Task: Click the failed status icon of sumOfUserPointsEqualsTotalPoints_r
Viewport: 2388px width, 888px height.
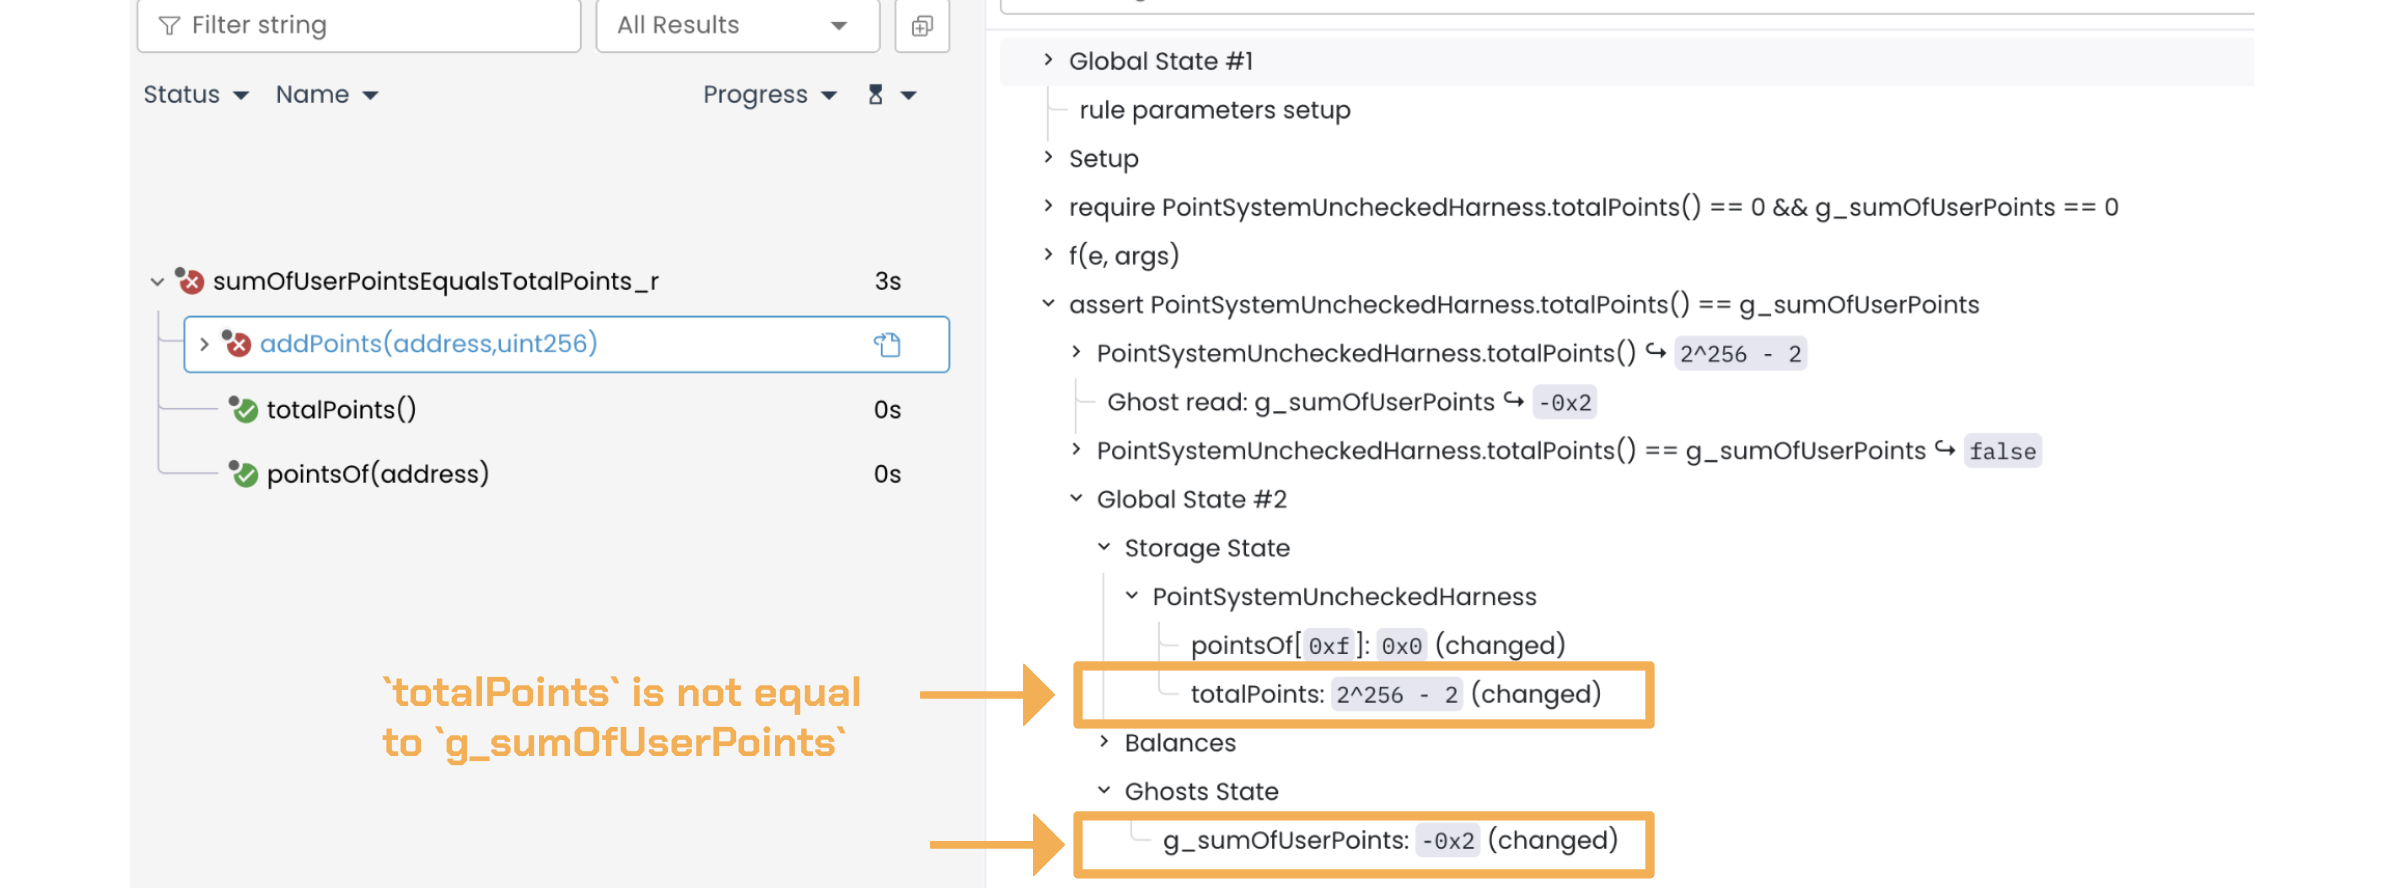Action: (x=190, y=281)
